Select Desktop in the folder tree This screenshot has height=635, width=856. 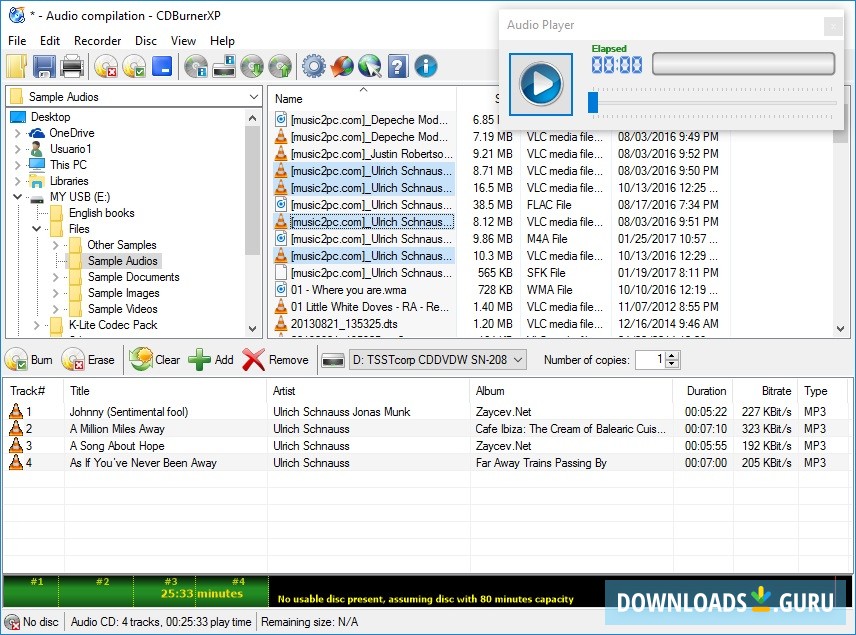[x=50, y=117]
